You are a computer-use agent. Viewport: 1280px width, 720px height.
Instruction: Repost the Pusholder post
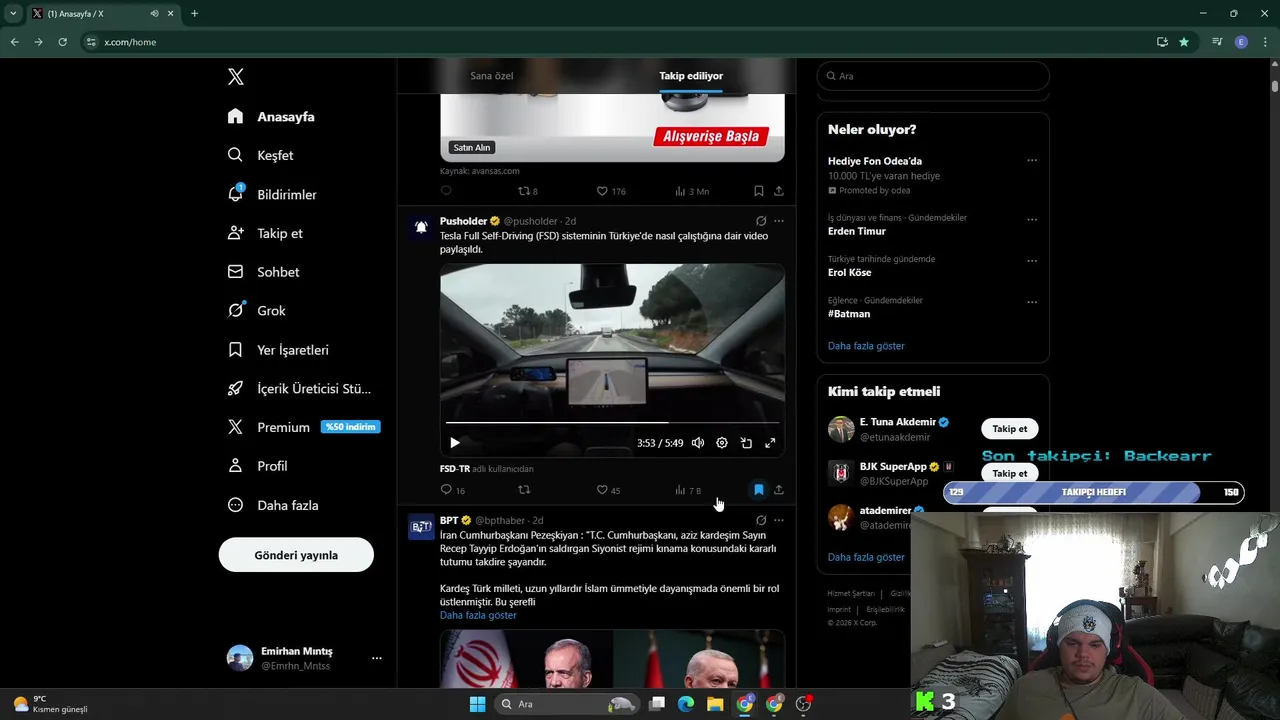(x=524, y=490)
